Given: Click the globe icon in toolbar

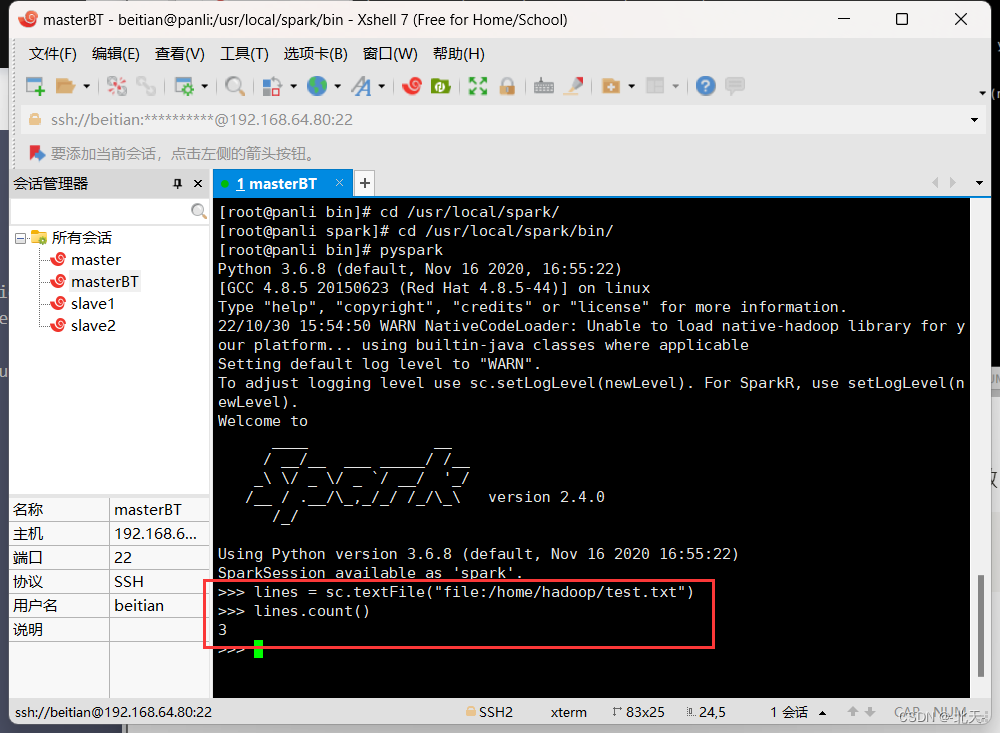Looking at the screenshot, I should pos(317,85).
